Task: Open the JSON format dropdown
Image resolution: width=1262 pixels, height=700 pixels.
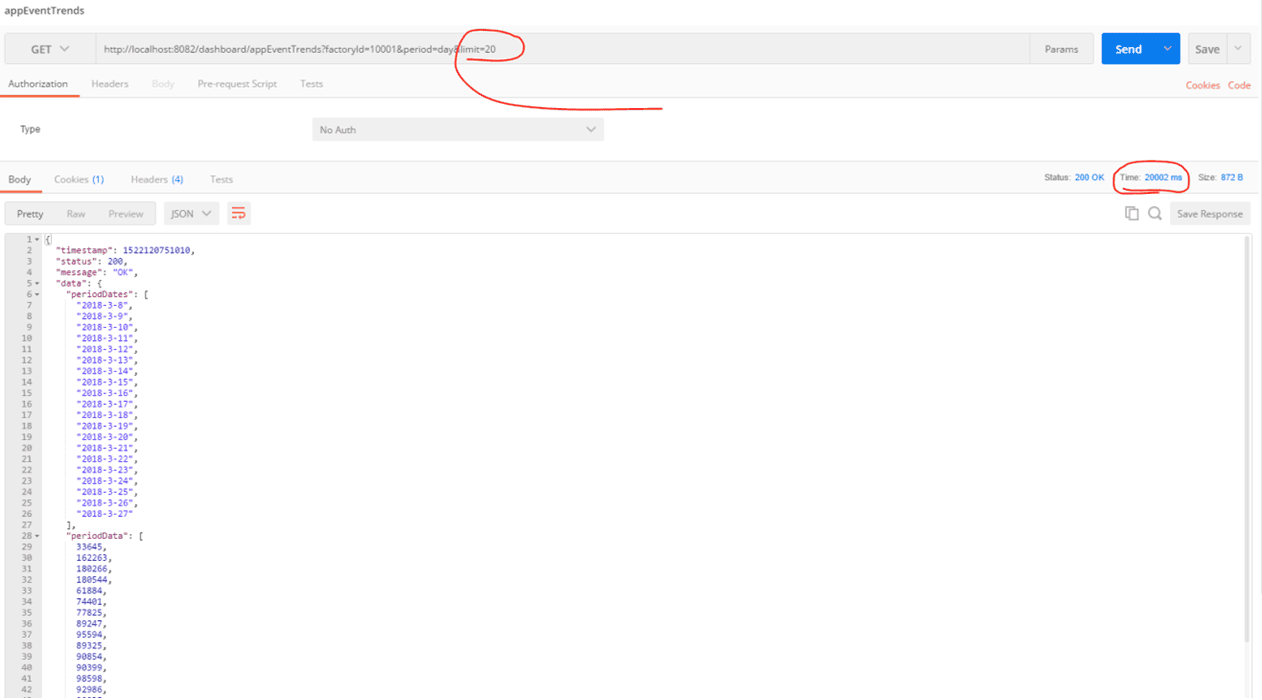Action: (191, 213)
